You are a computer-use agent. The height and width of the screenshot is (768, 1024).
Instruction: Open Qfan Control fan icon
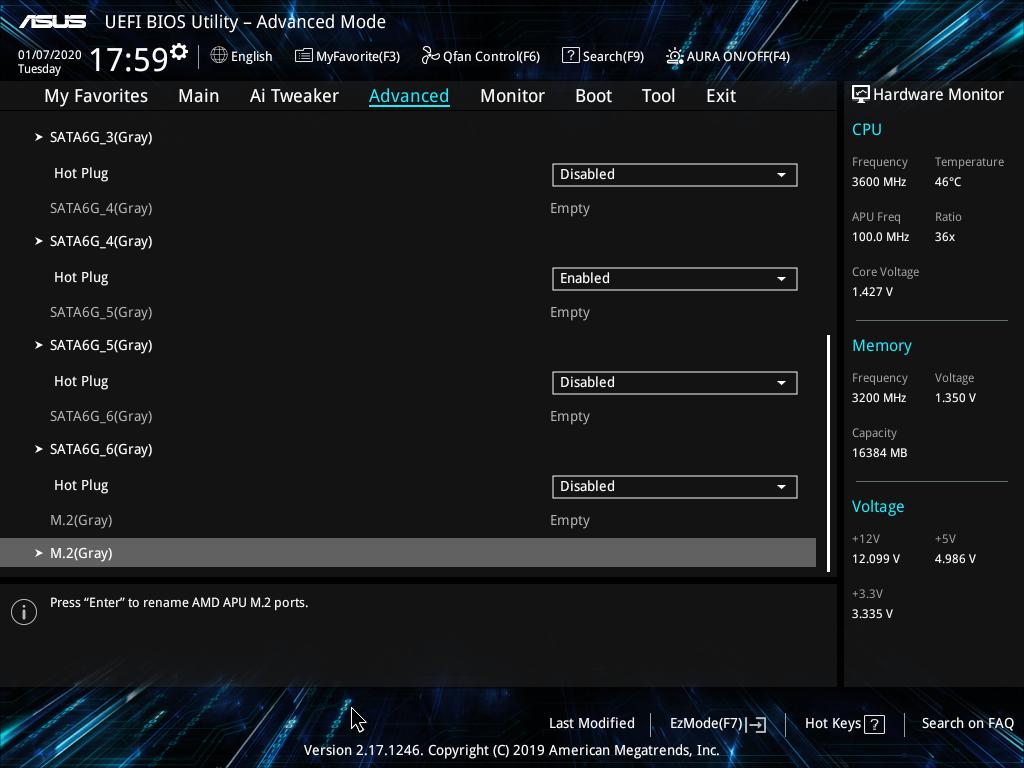430,56
